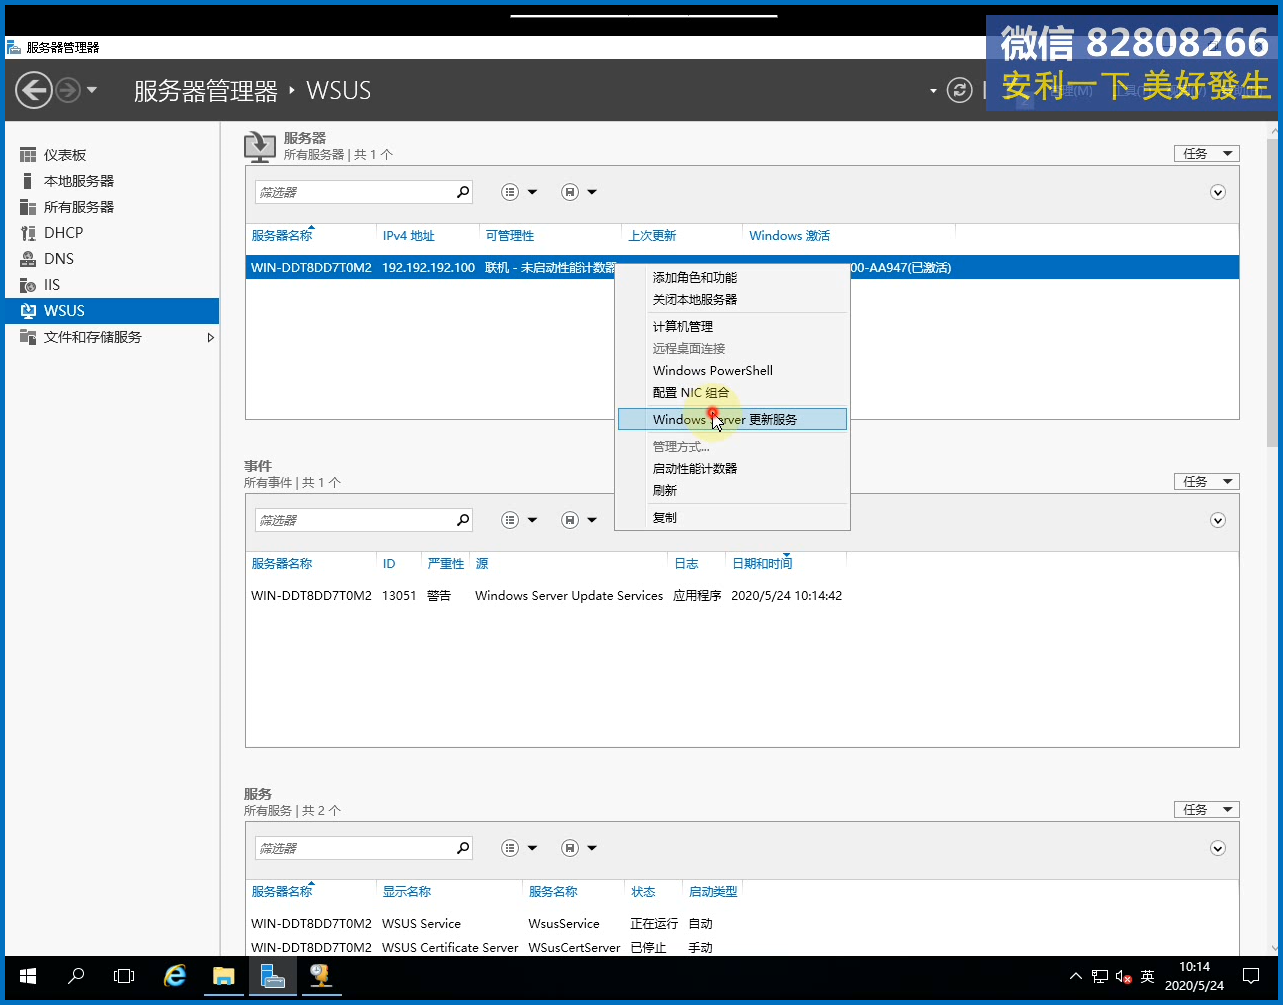Click search magnifier in Servers filter
Image resolution: width=1283 pixels, height=1005 pixels.
coord(463,192)
